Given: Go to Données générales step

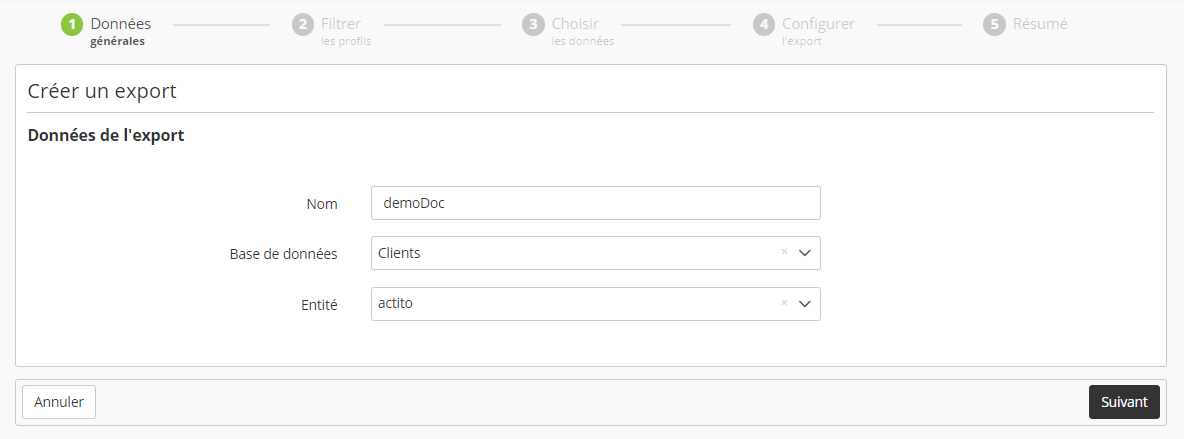Looking at the screenshot, I should click(x=120, y=31).
